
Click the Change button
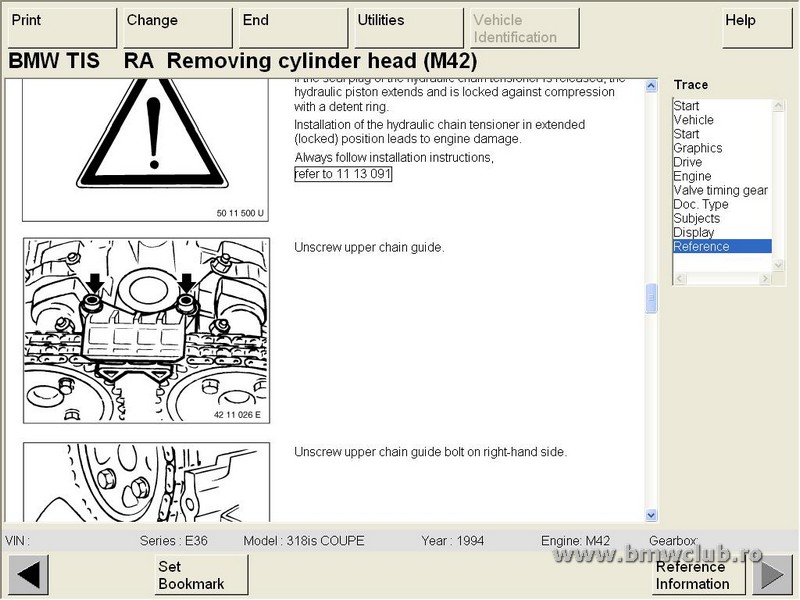[x=177, y=28]
